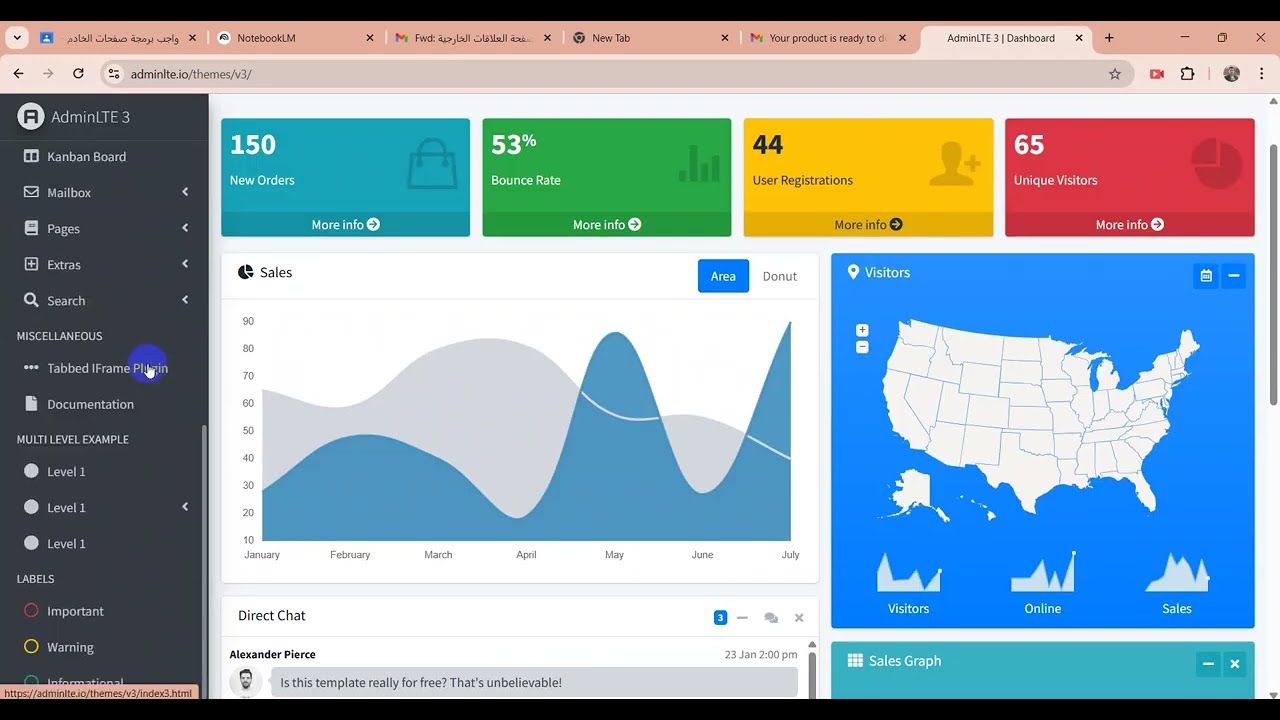Collapse the Sales Graph card

coord(1208,664)
